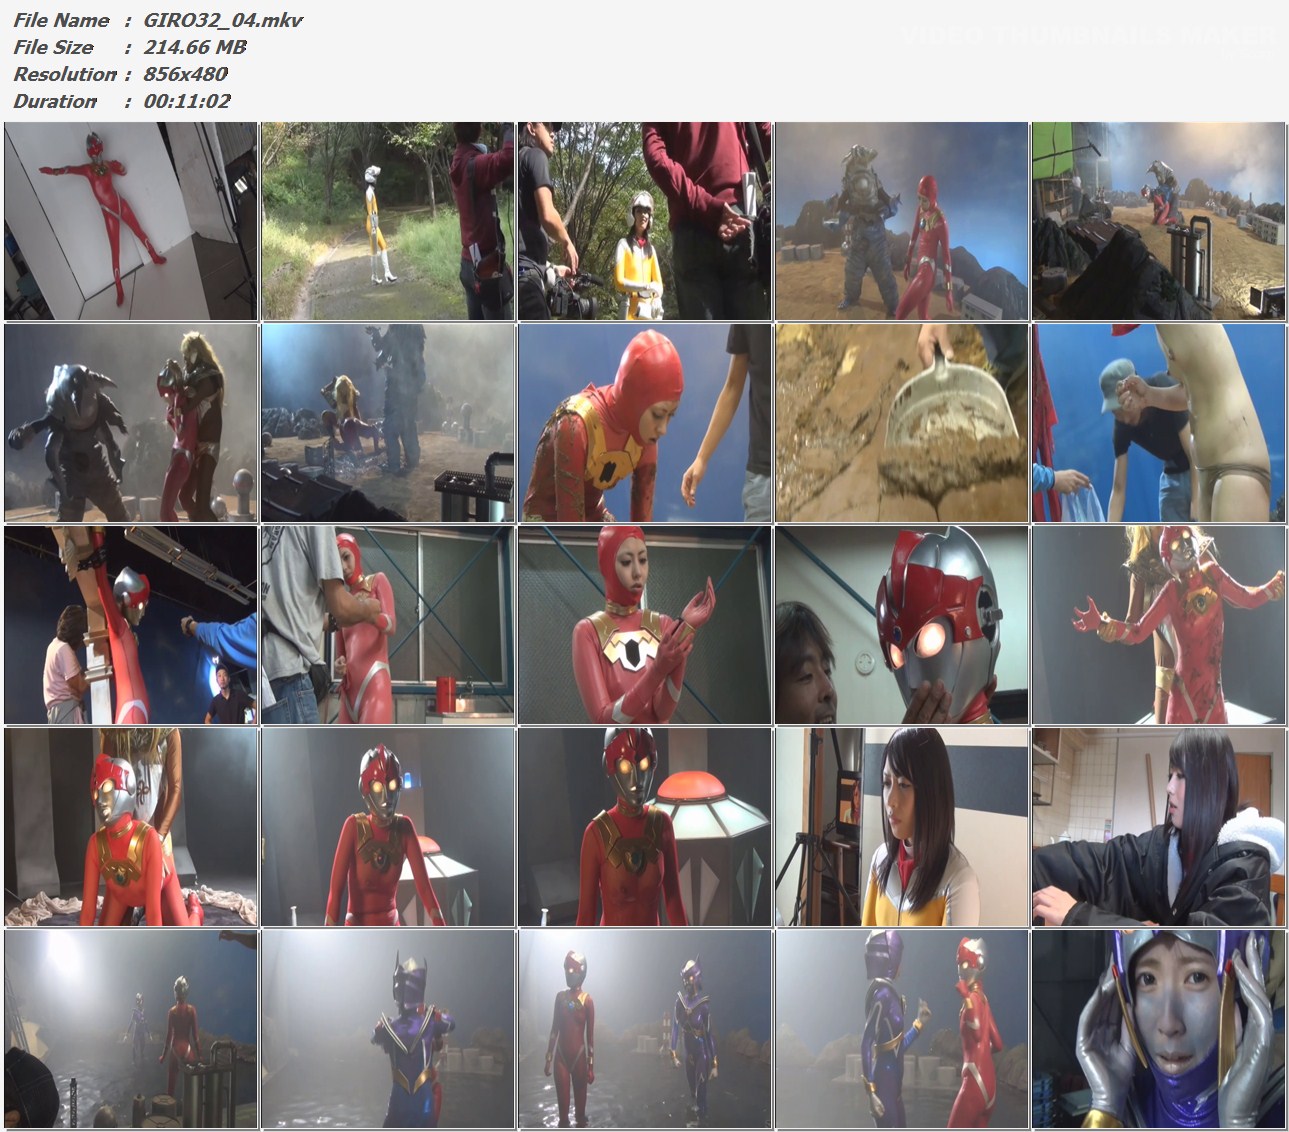The height and width of the screenshot is (1132, 1289).
Task: Select wide shot of masked heroine standing in fog
Action: pos(388,826)
